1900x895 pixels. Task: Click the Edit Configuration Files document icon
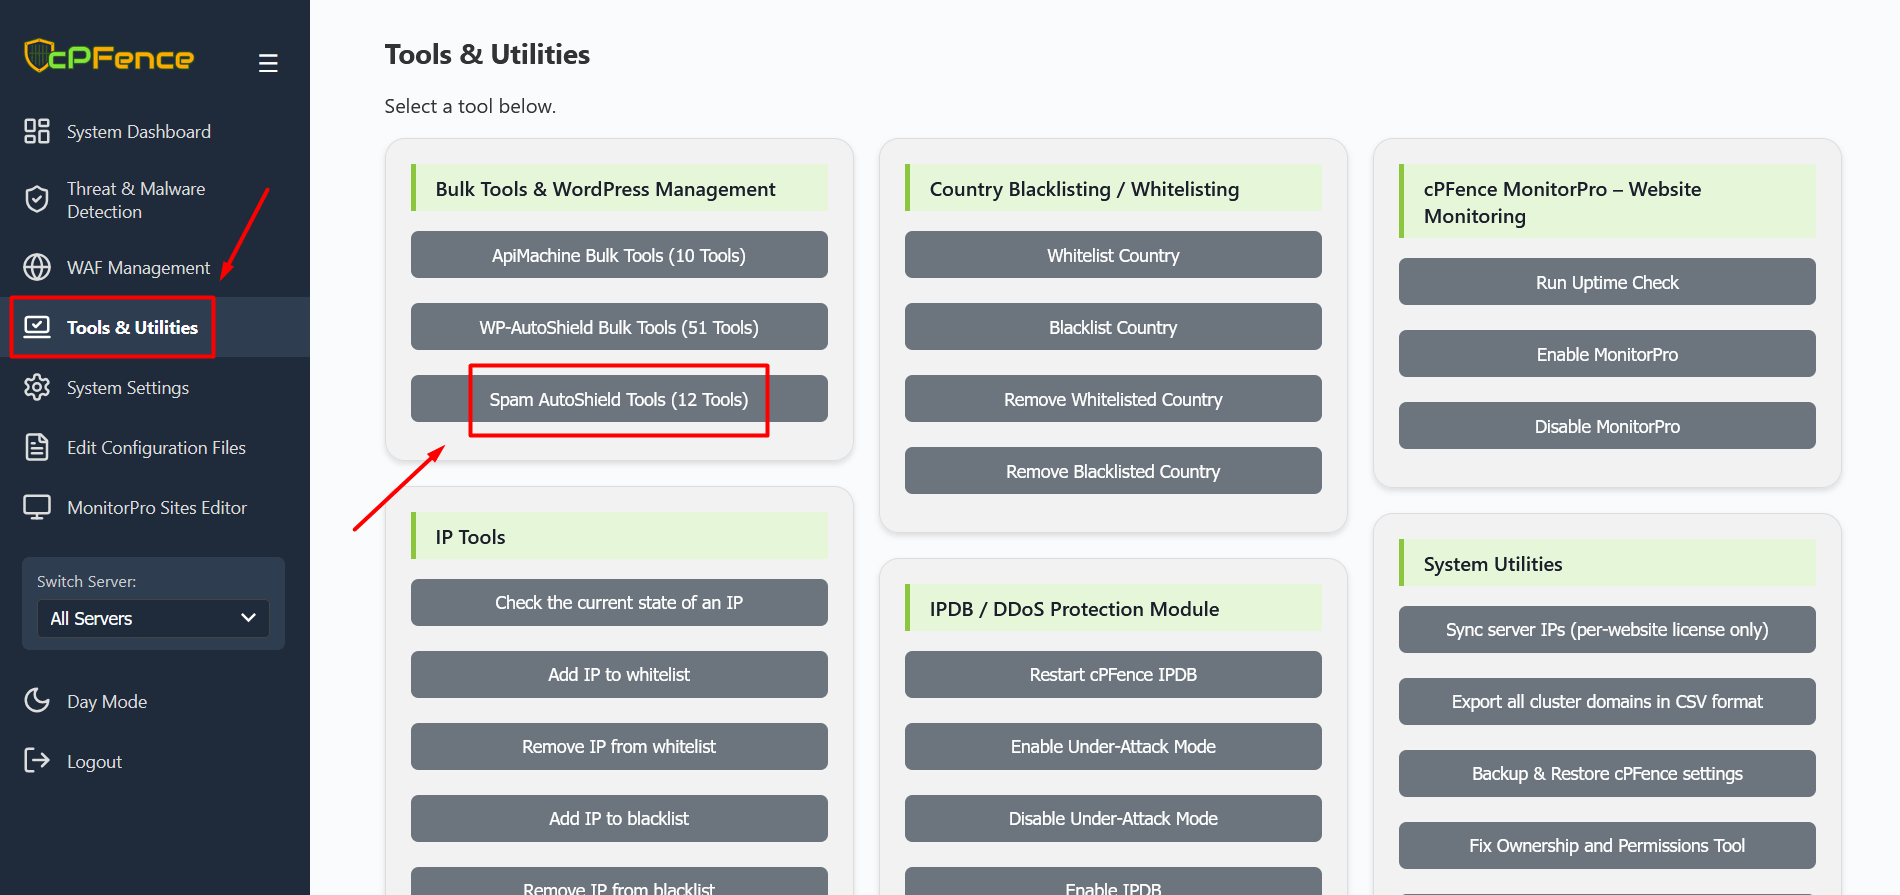(x=37, y=447)
